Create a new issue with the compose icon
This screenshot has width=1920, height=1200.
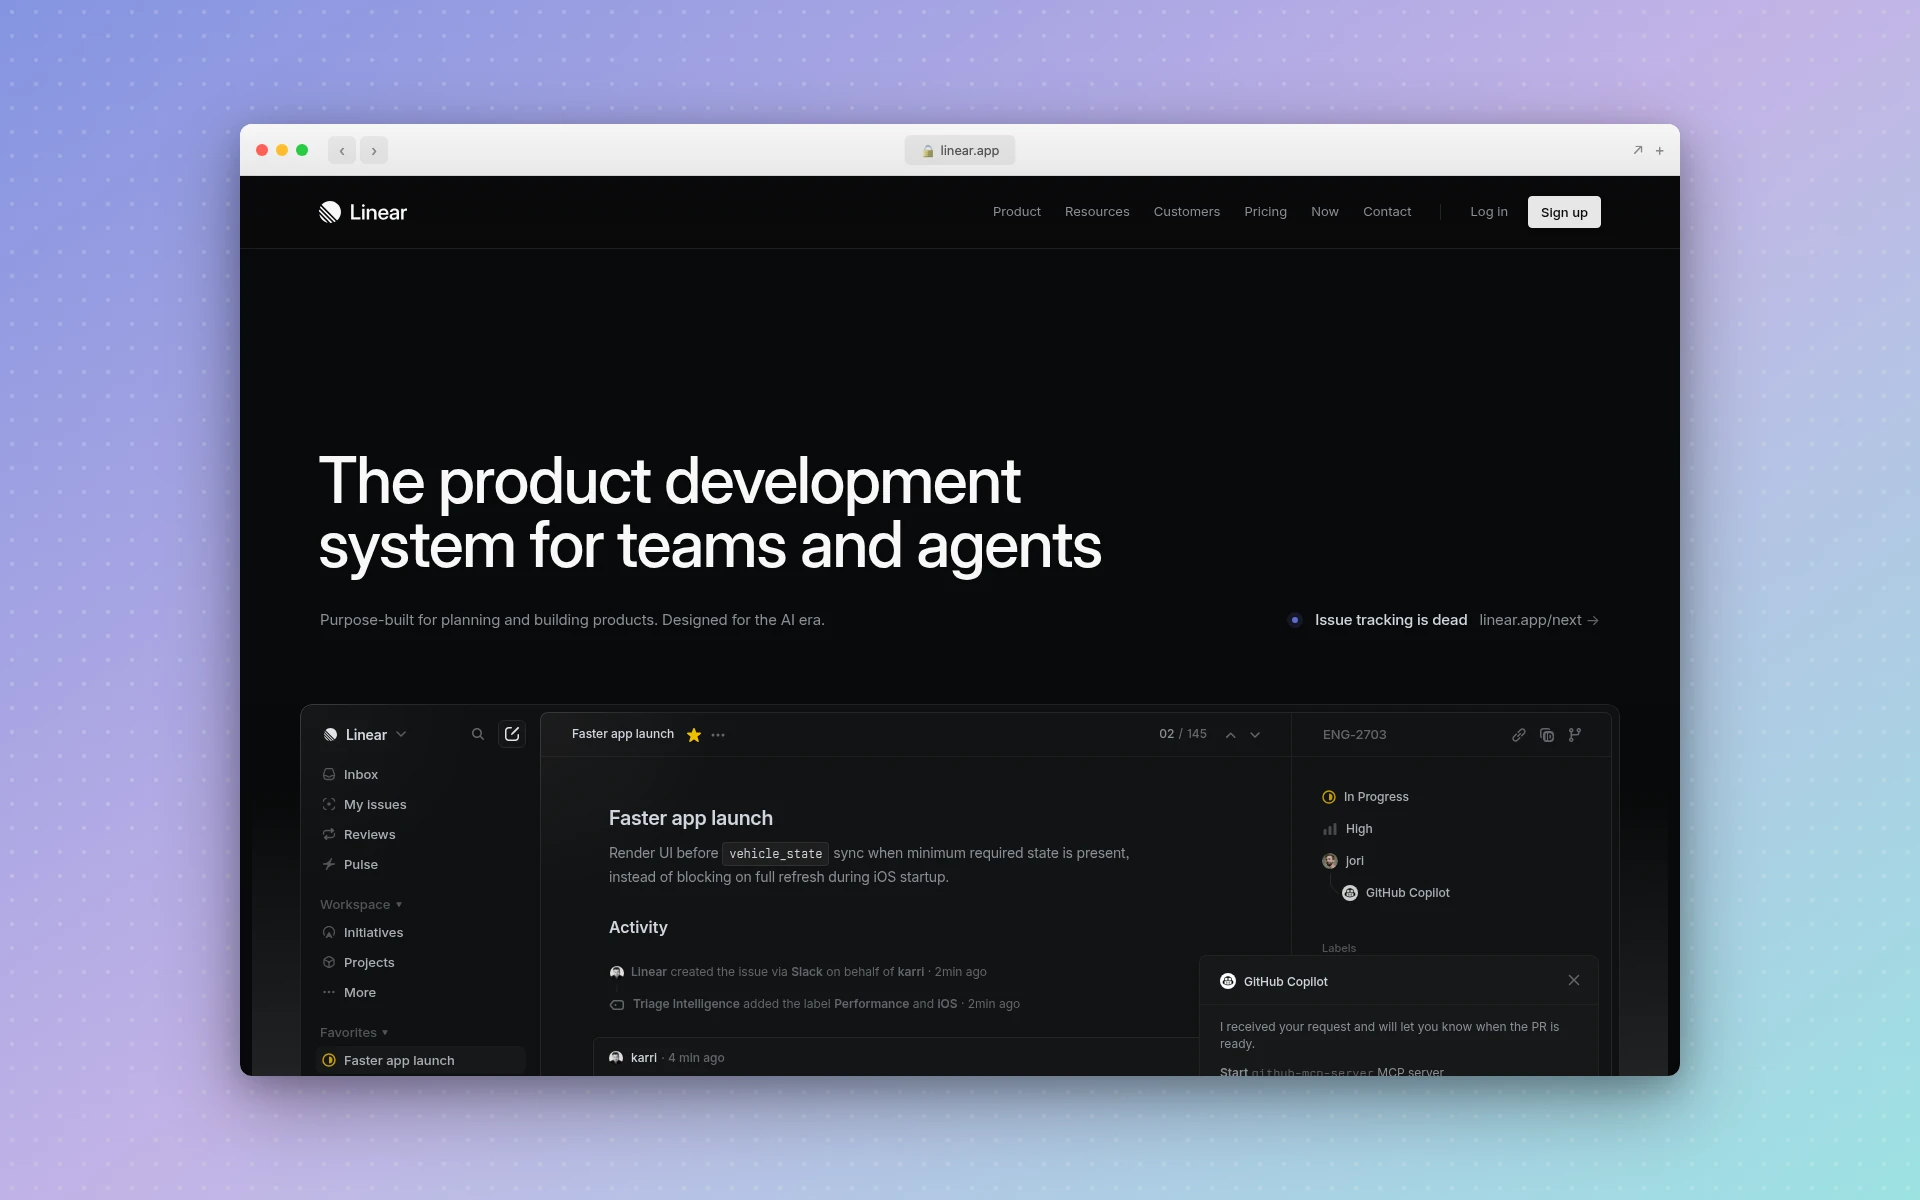pyautogui.click(x=512, y=733)
